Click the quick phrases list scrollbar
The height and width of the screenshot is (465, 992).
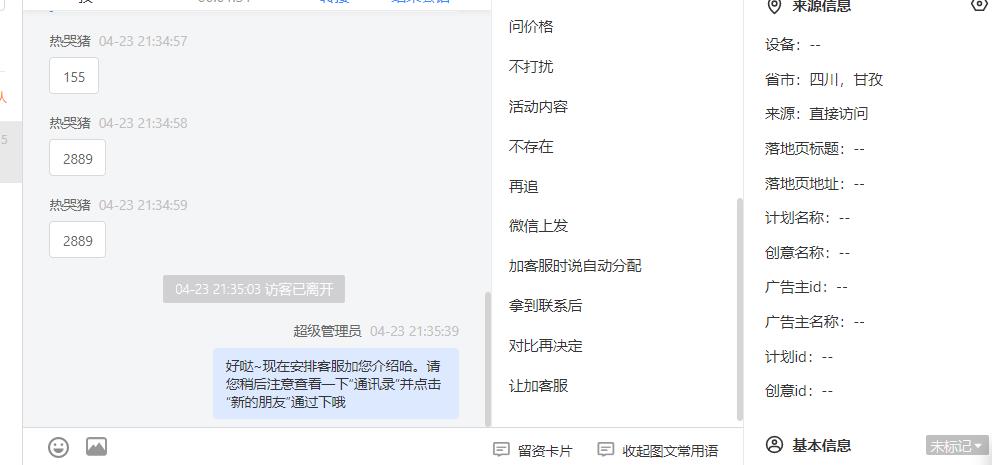740,309
